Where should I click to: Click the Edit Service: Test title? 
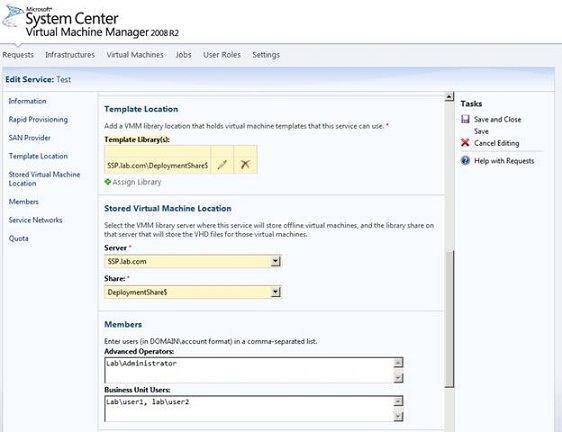(x=38, y=79)
